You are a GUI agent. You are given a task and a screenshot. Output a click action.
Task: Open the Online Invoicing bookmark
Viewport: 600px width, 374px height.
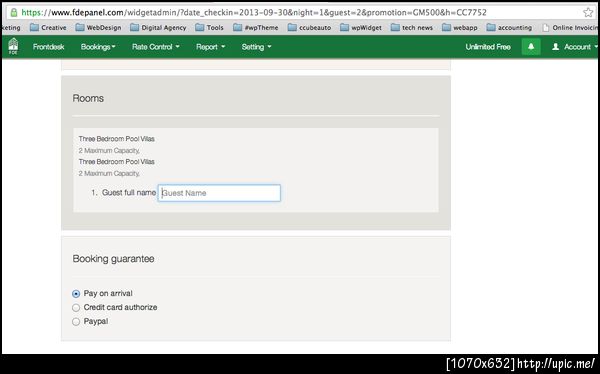(x=570, y=28)
